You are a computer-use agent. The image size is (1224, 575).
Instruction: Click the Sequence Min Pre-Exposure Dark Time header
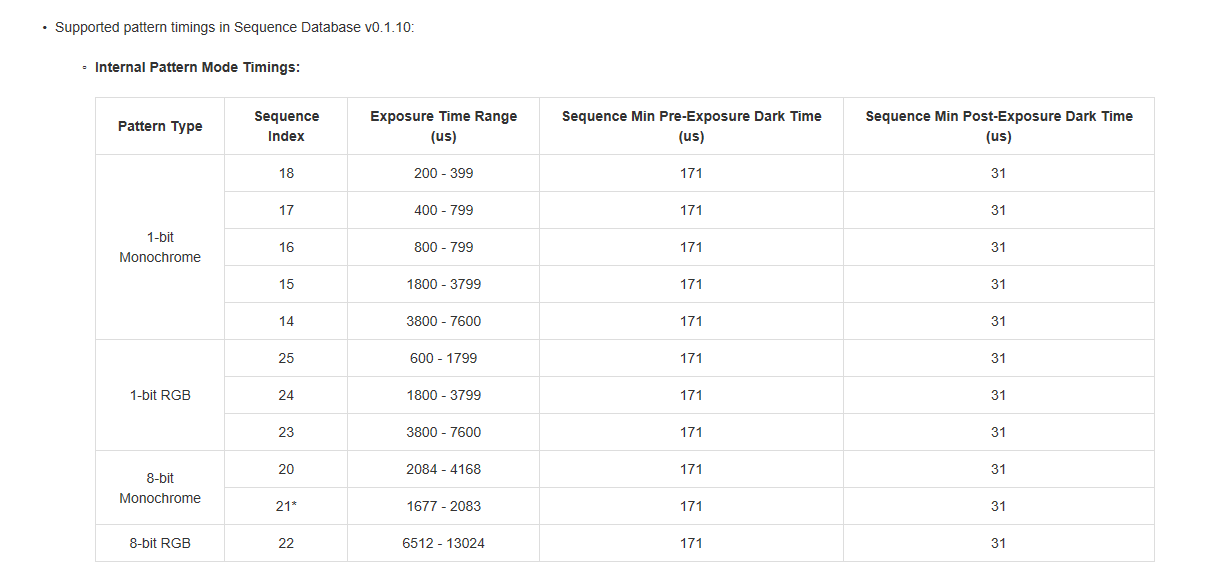[x=691, y=126]
